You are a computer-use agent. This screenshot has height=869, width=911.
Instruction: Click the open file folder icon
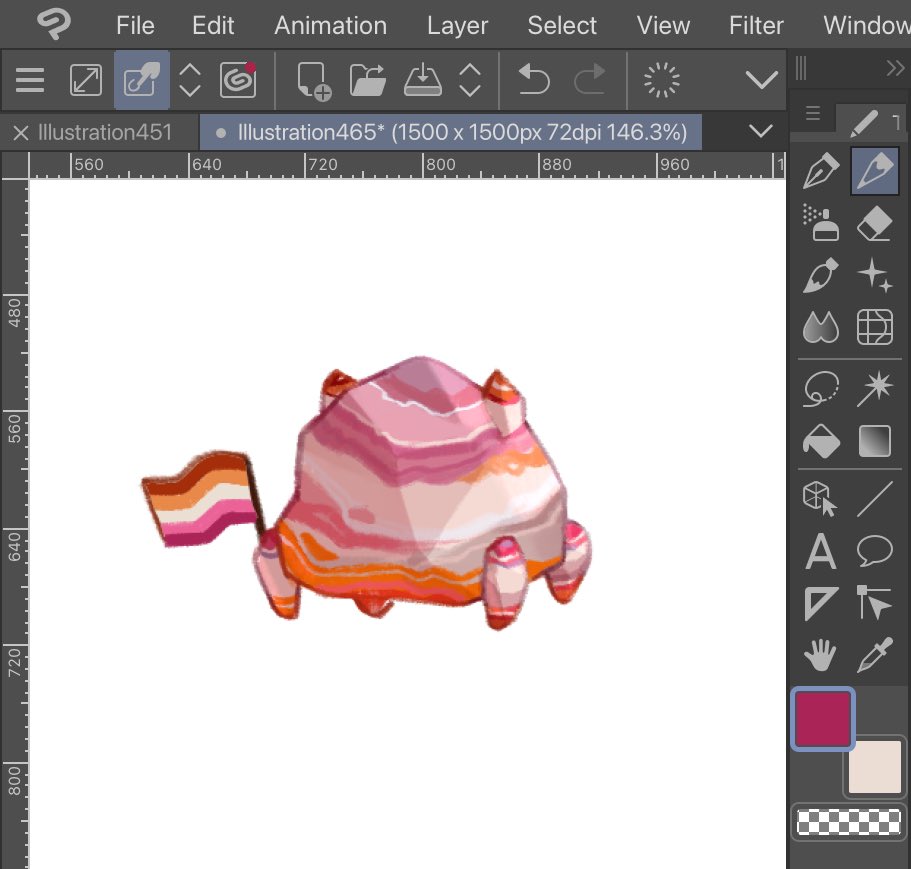pos(368,80)
